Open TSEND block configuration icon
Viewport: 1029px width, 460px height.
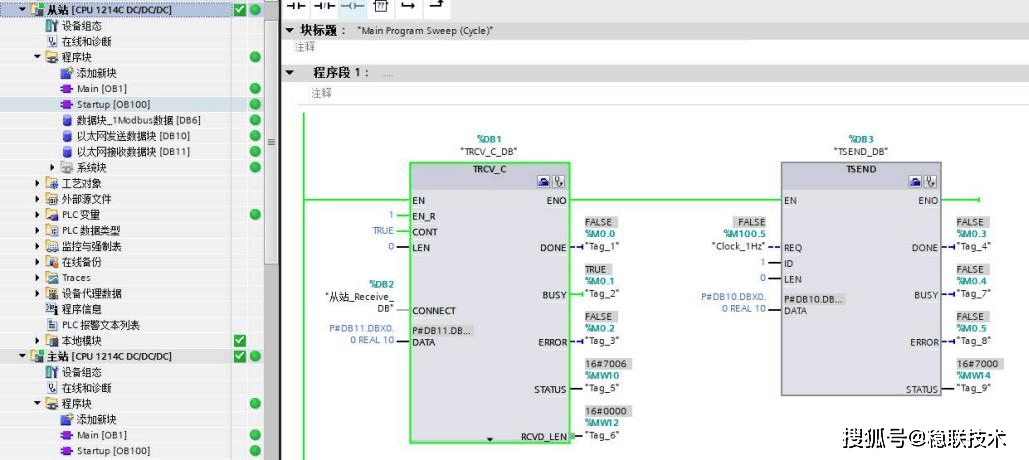[x=916, y=181]
